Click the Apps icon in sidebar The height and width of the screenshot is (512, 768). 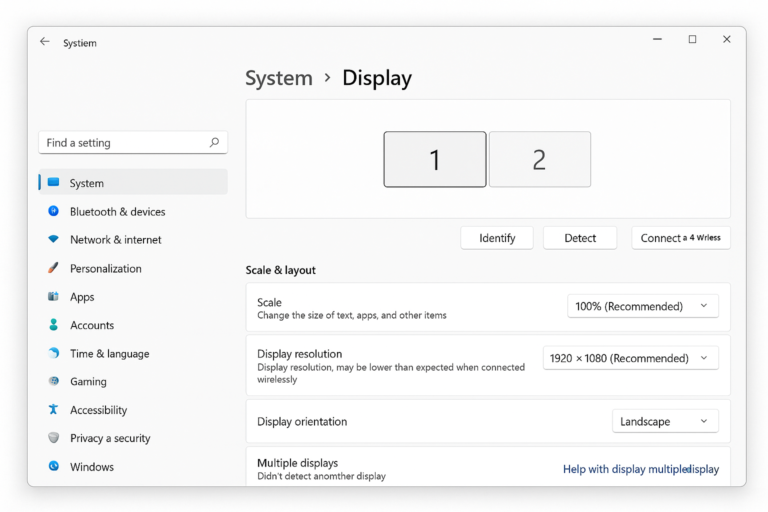53,297
